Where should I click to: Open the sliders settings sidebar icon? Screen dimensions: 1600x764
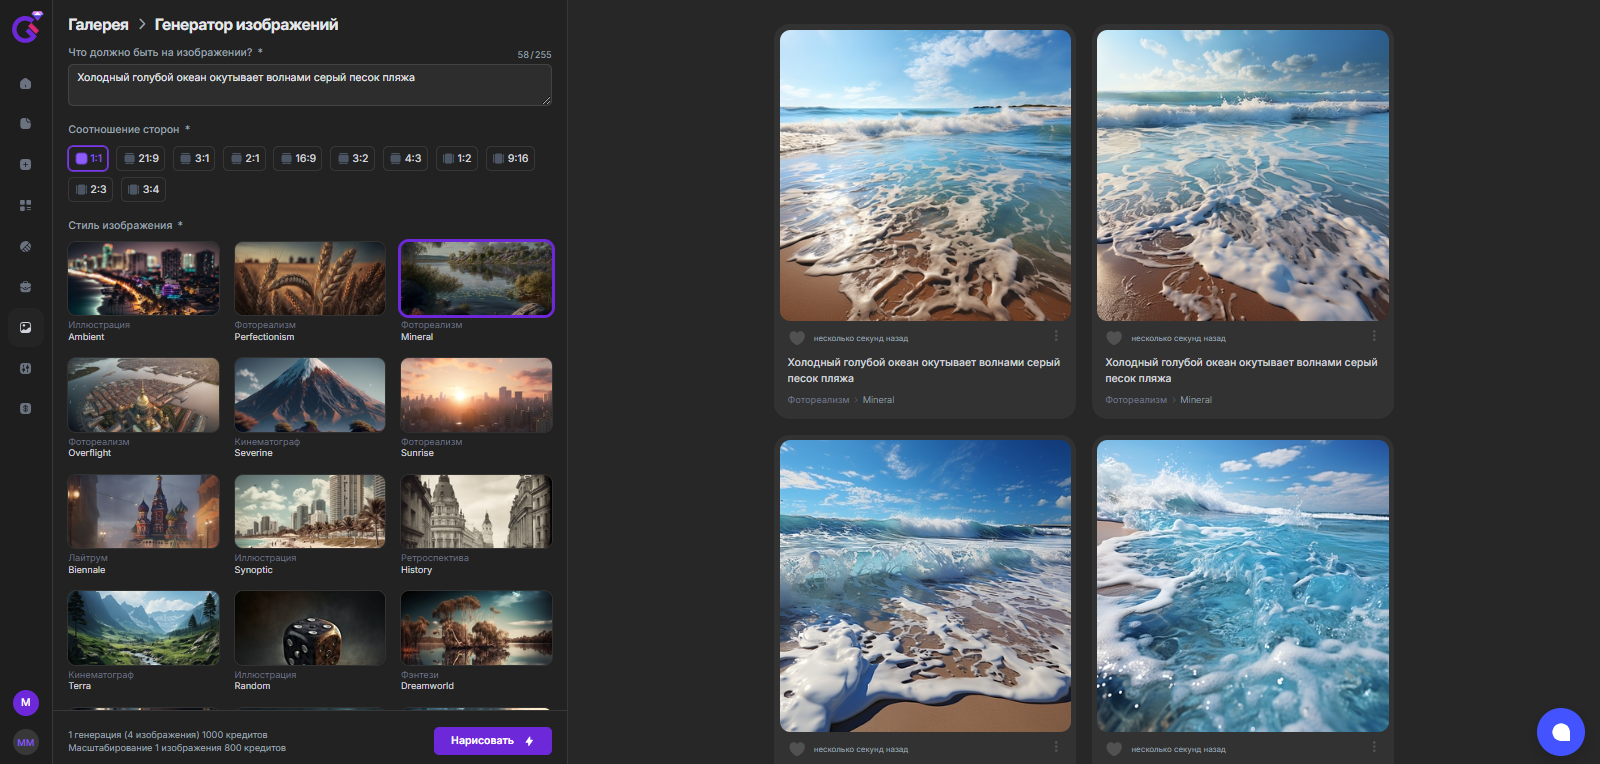point(26,368)
